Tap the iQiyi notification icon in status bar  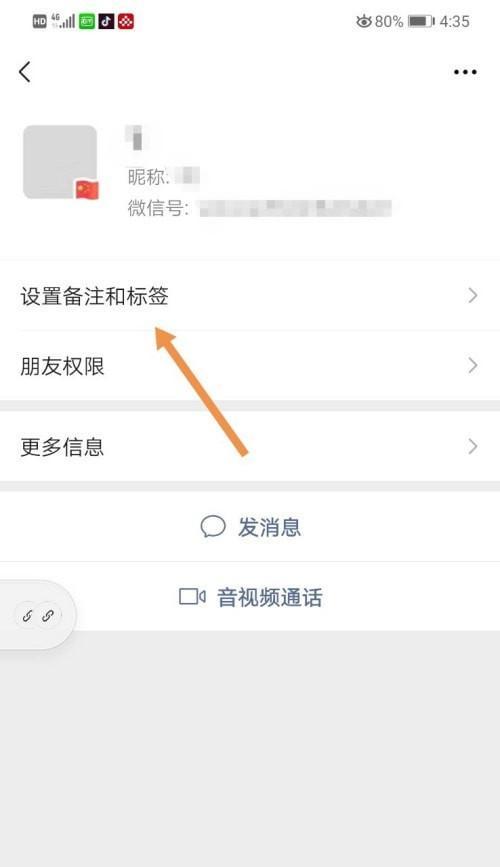(87, 22)
